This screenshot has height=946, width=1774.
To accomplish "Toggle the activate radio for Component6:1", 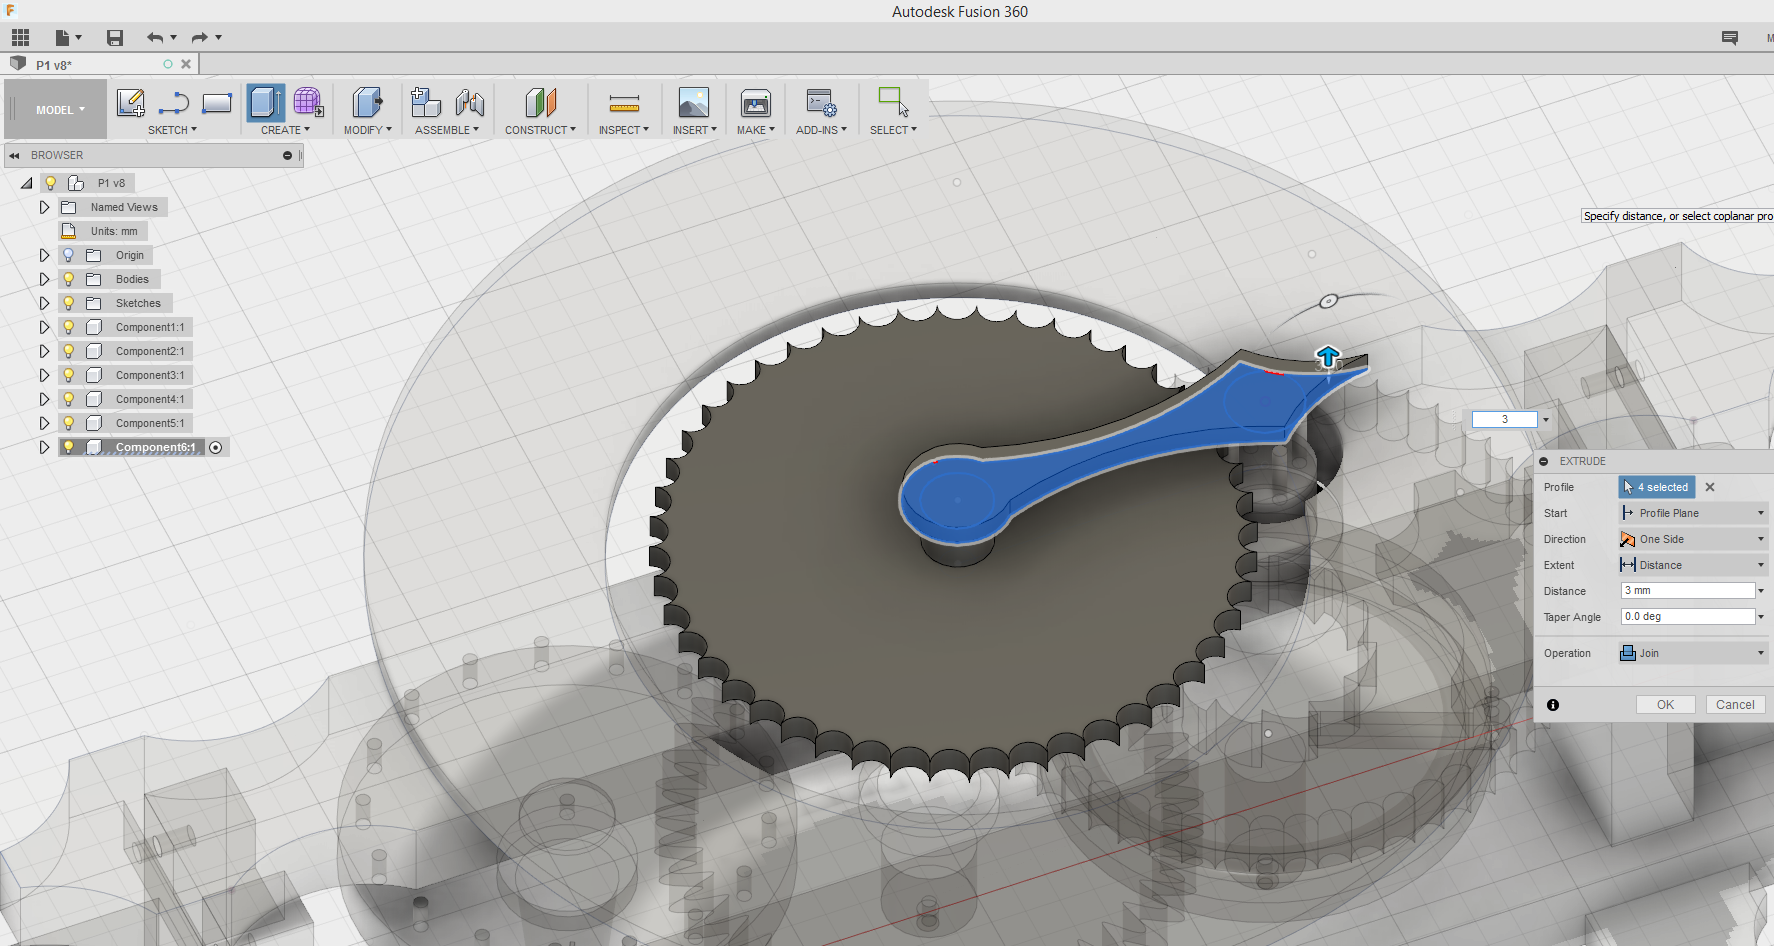I will [x=215, y=447].
